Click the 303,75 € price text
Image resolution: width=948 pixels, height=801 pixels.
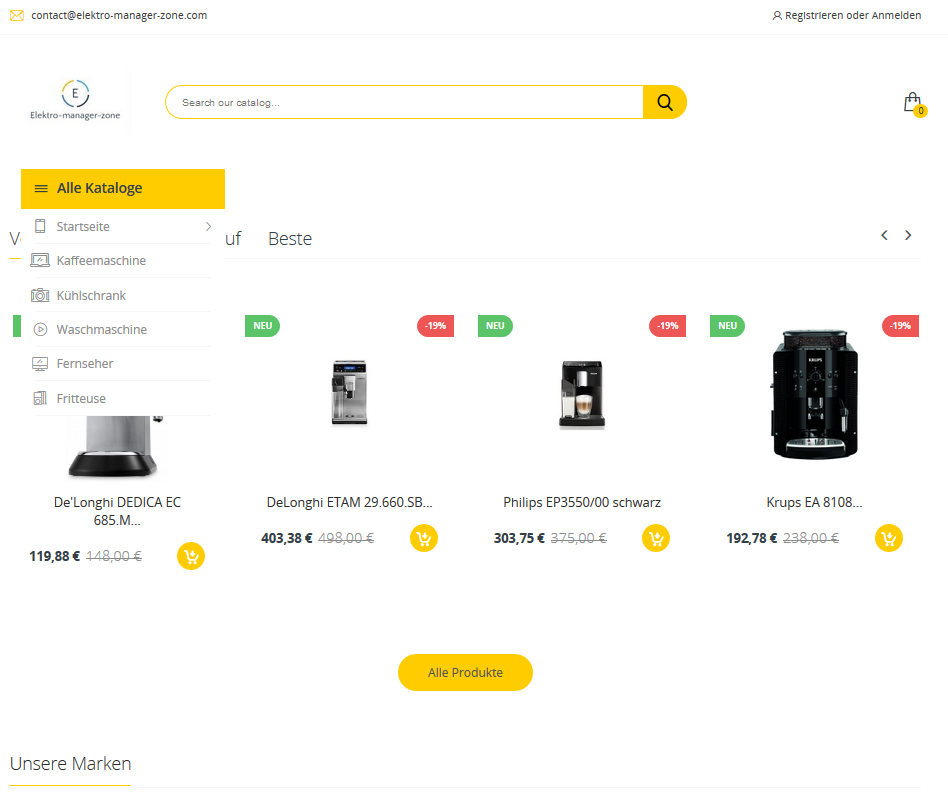519,538
